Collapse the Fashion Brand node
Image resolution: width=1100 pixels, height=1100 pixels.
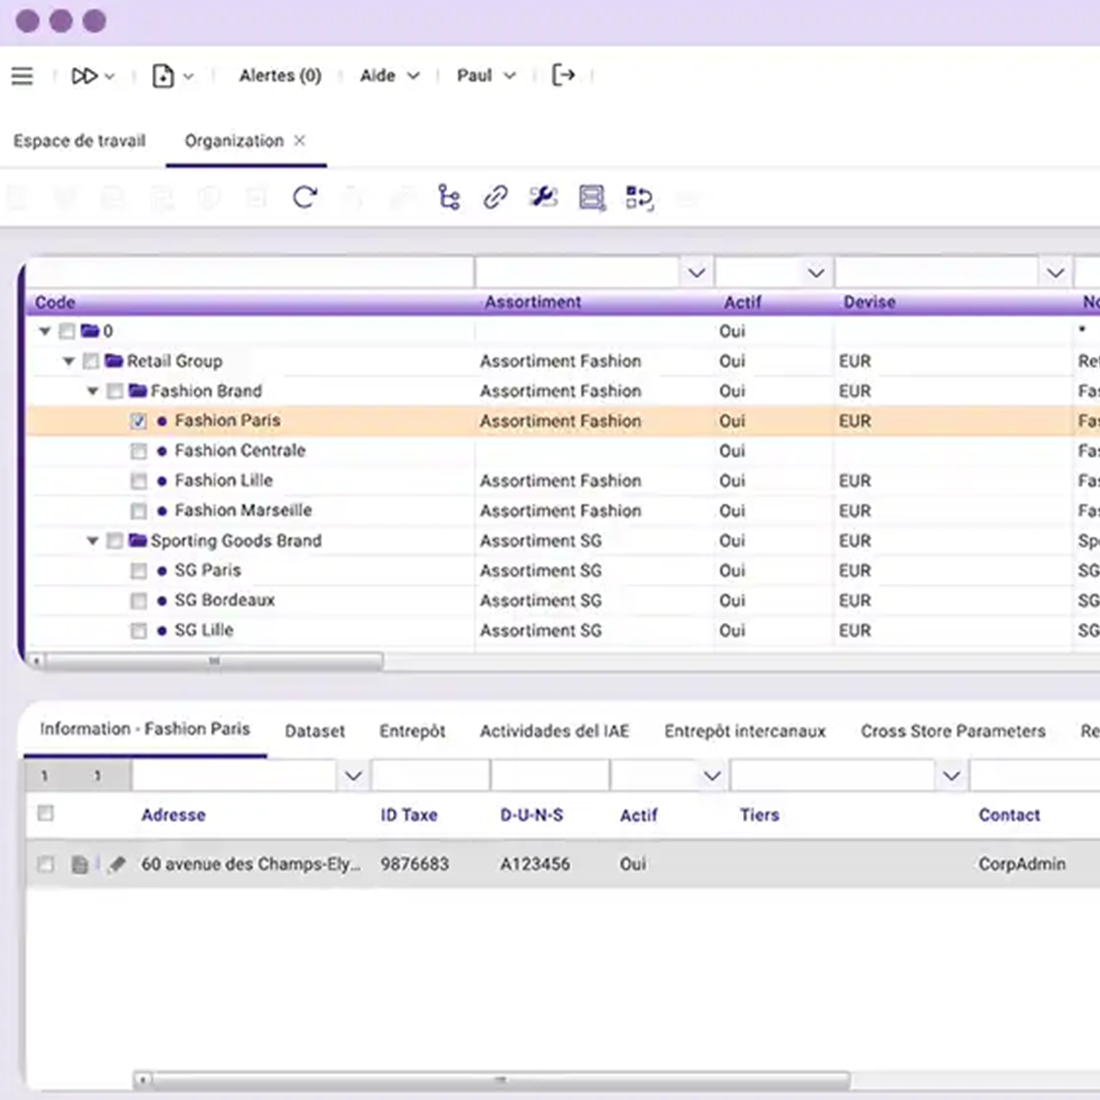point(93,391)
